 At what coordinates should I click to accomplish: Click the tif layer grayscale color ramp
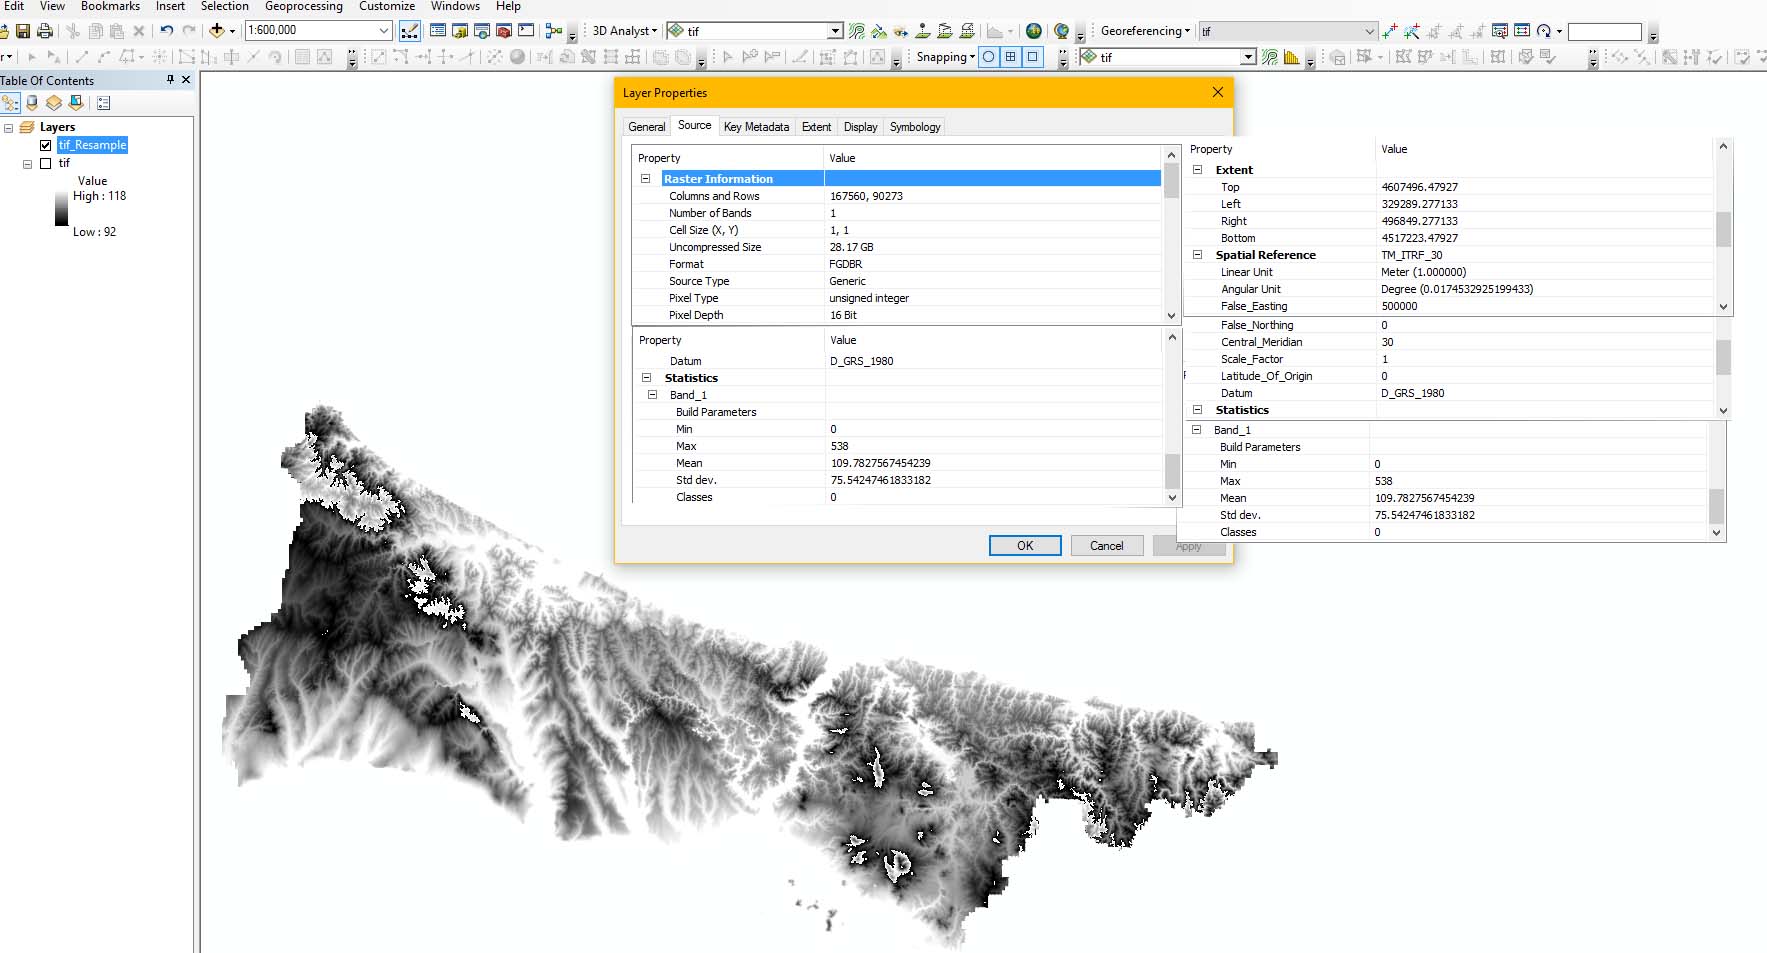pos(62,208)
